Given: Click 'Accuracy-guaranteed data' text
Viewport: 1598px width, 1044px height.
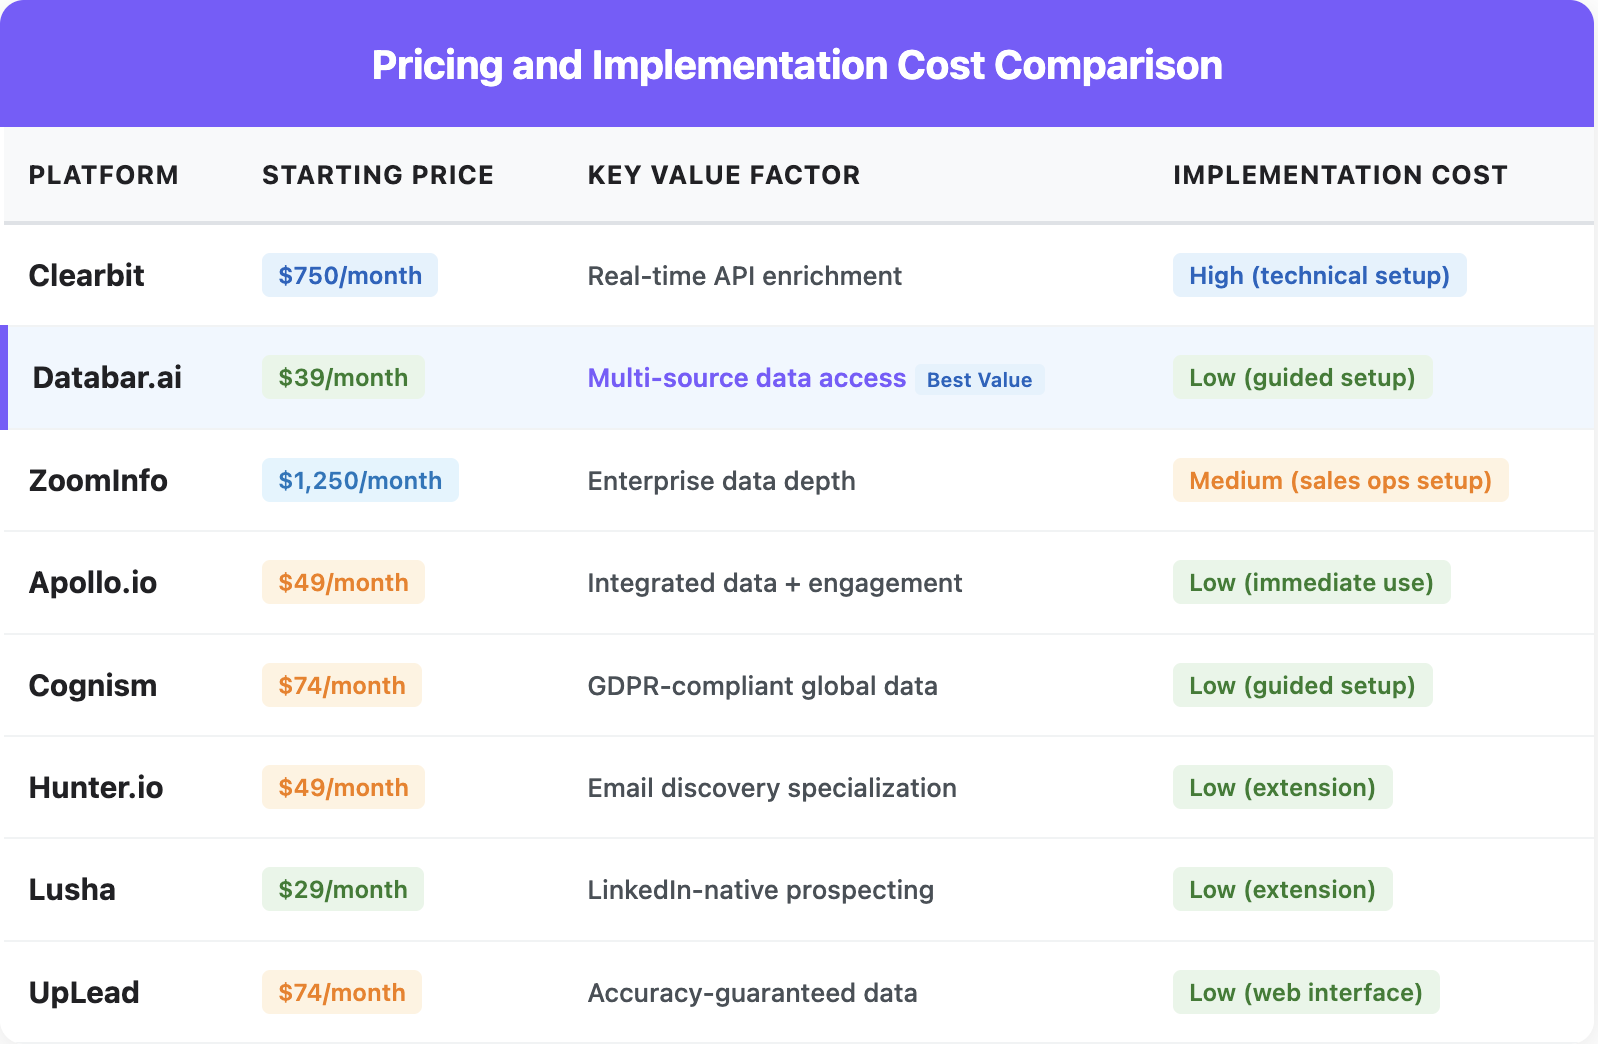Looking at the screenshot, I should [753, 993].
